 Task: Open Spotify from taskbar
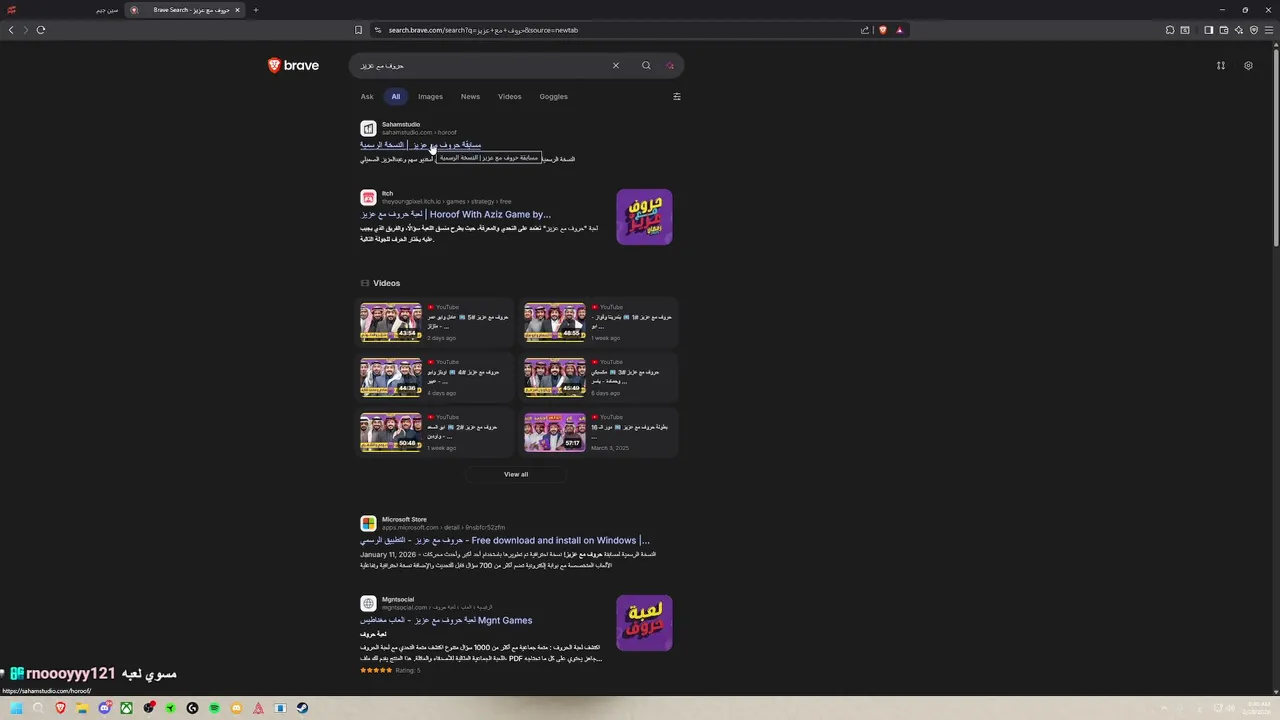pos(214,708)
